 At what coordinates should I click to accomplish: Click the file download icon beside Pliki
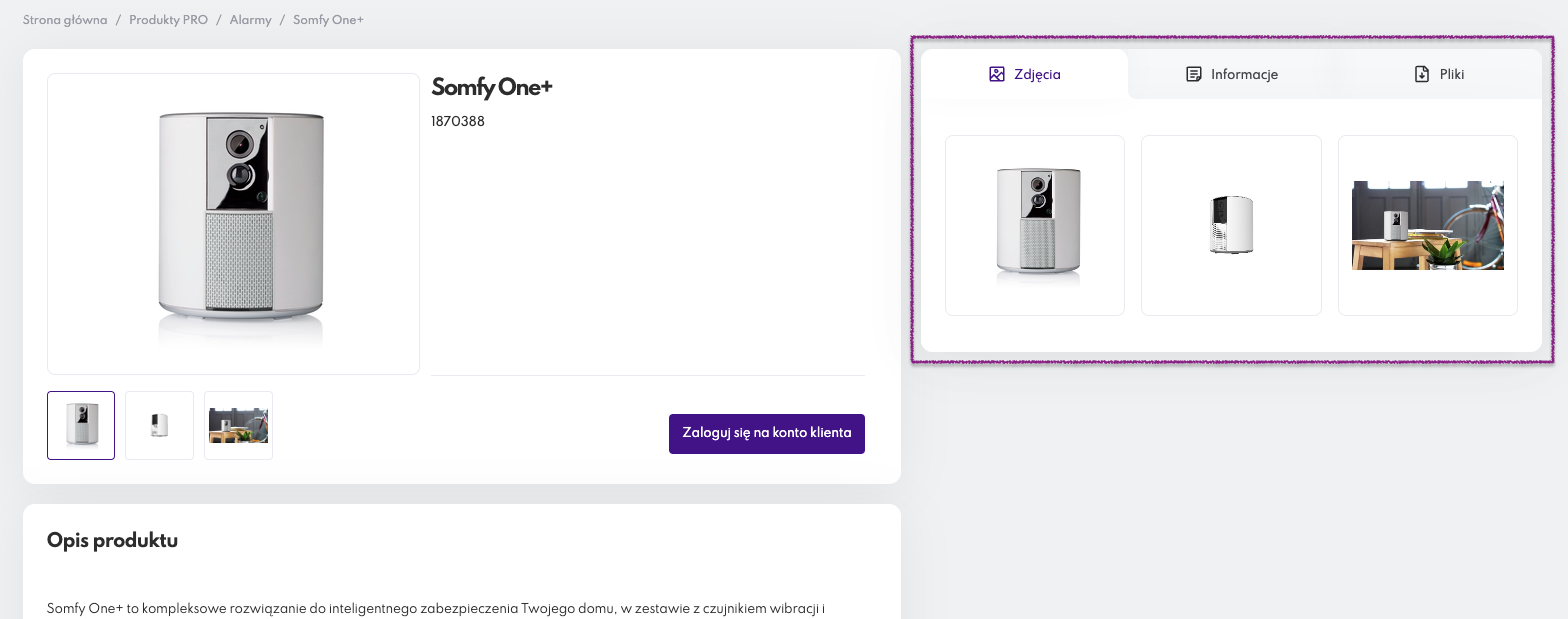1422,74
